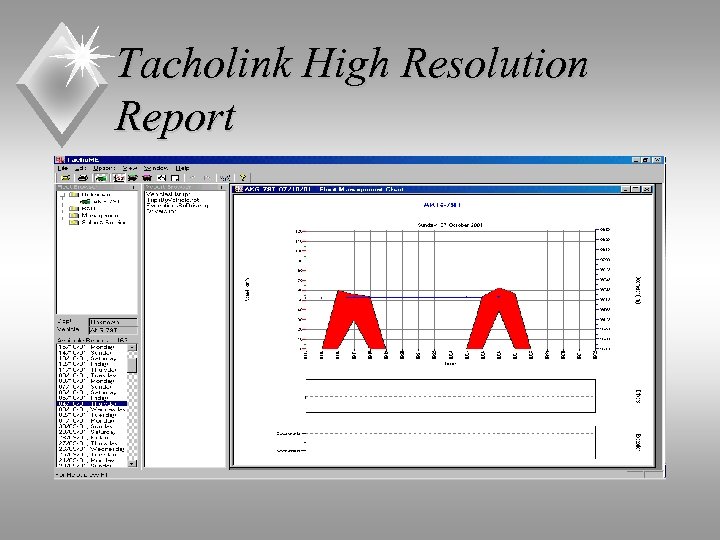
Task: Click the chart window's title bar icon
Action: pos(238,189)
